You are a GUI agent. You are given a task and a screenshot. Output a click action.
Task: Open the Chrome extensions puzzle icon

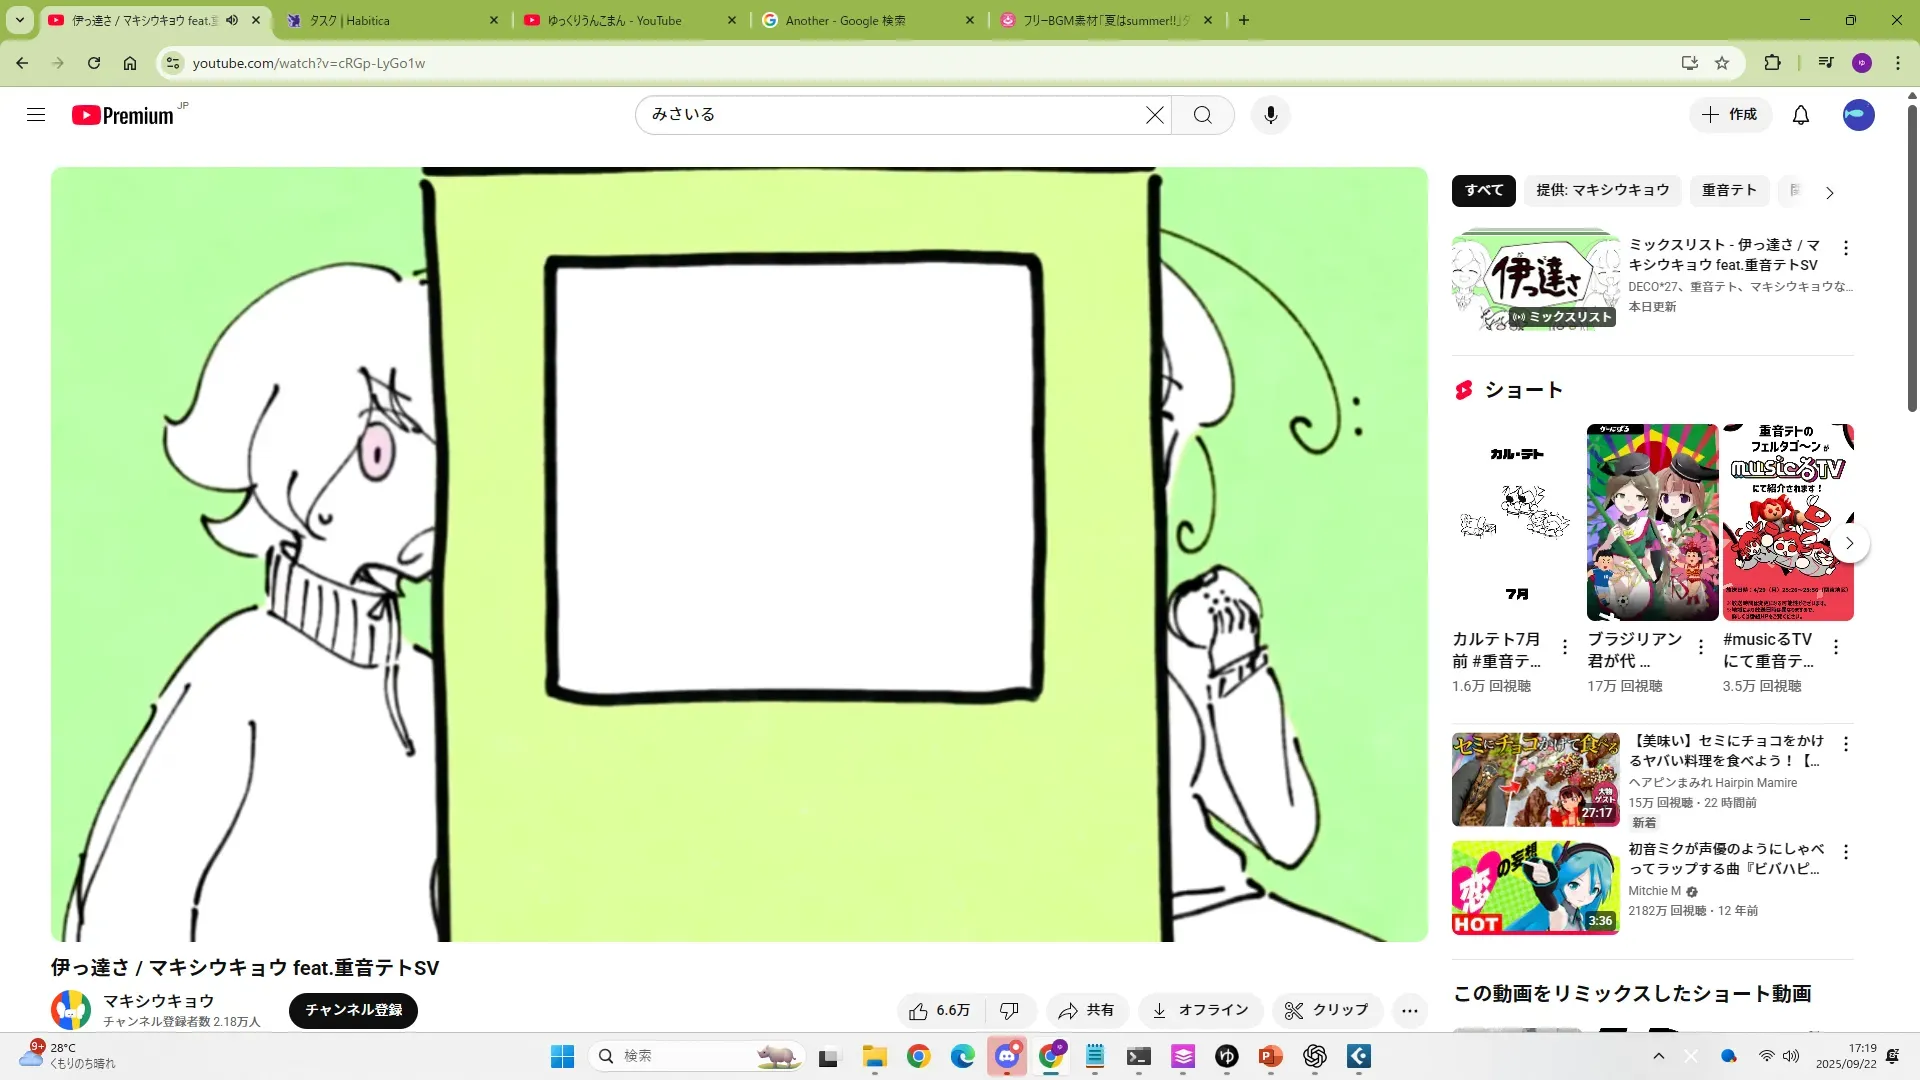pyautogui.click(x=1771, y=63)
